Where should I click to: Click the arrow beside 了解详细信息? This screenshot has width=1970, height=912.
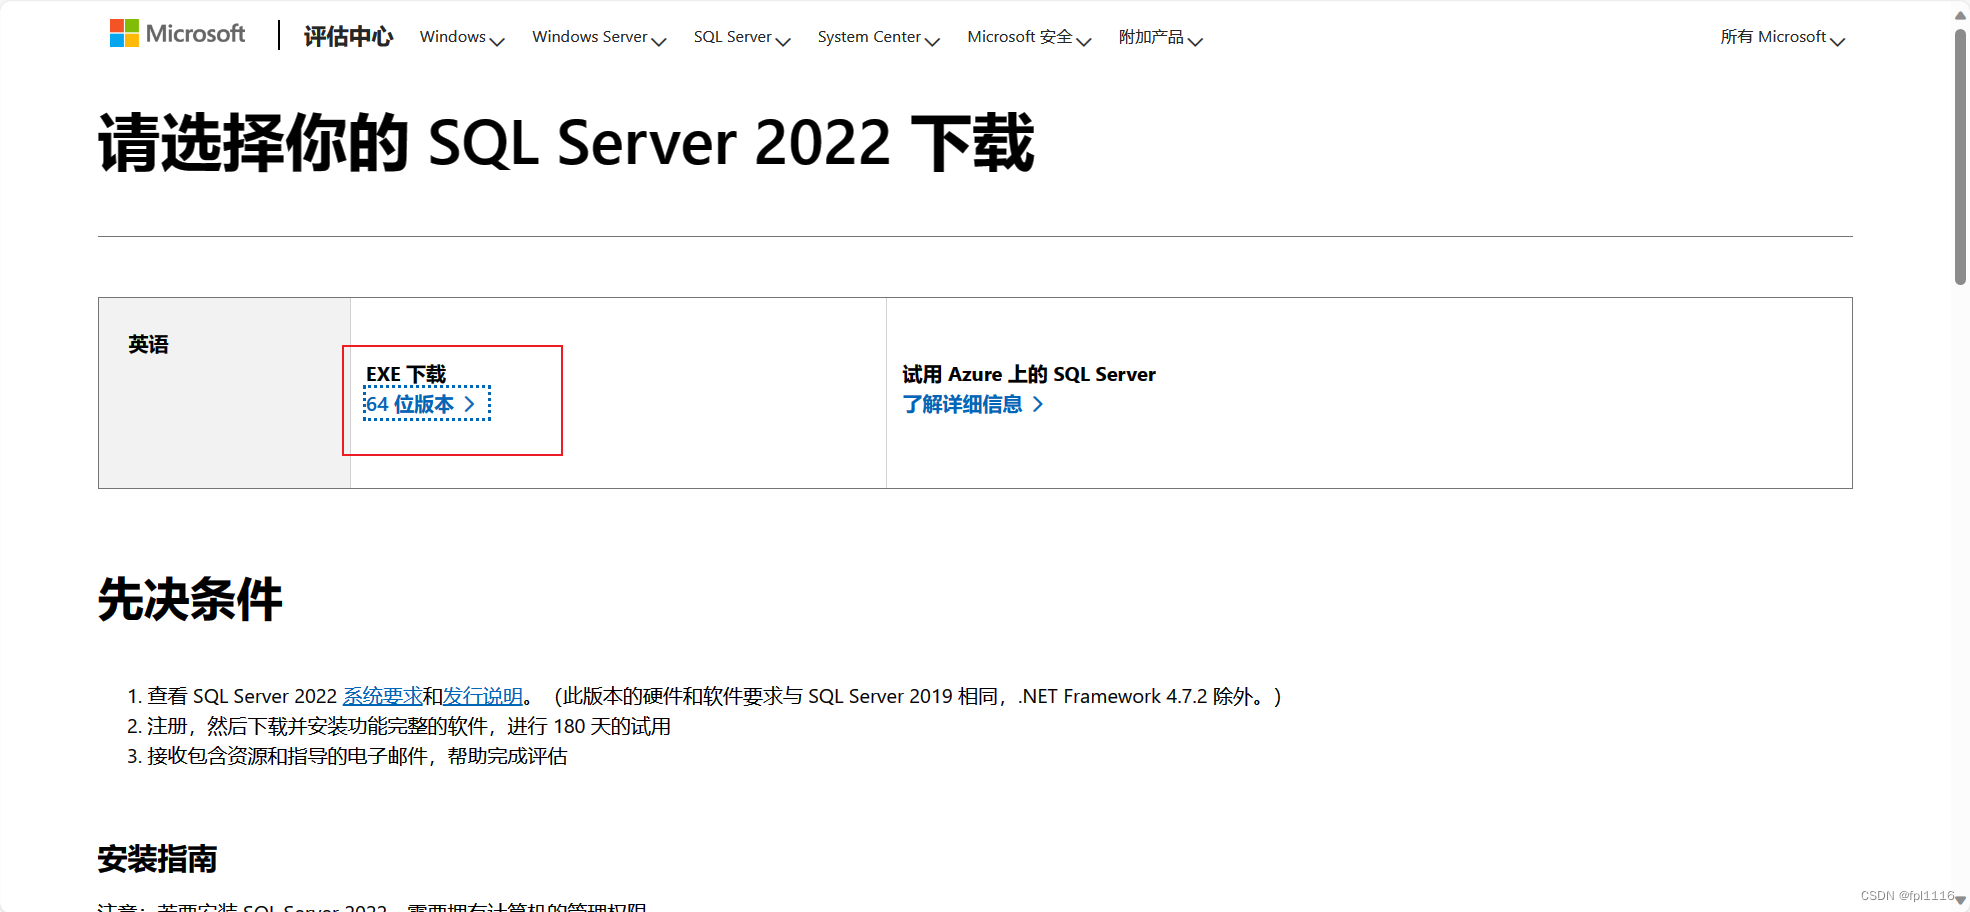[x=1037, y=404]
